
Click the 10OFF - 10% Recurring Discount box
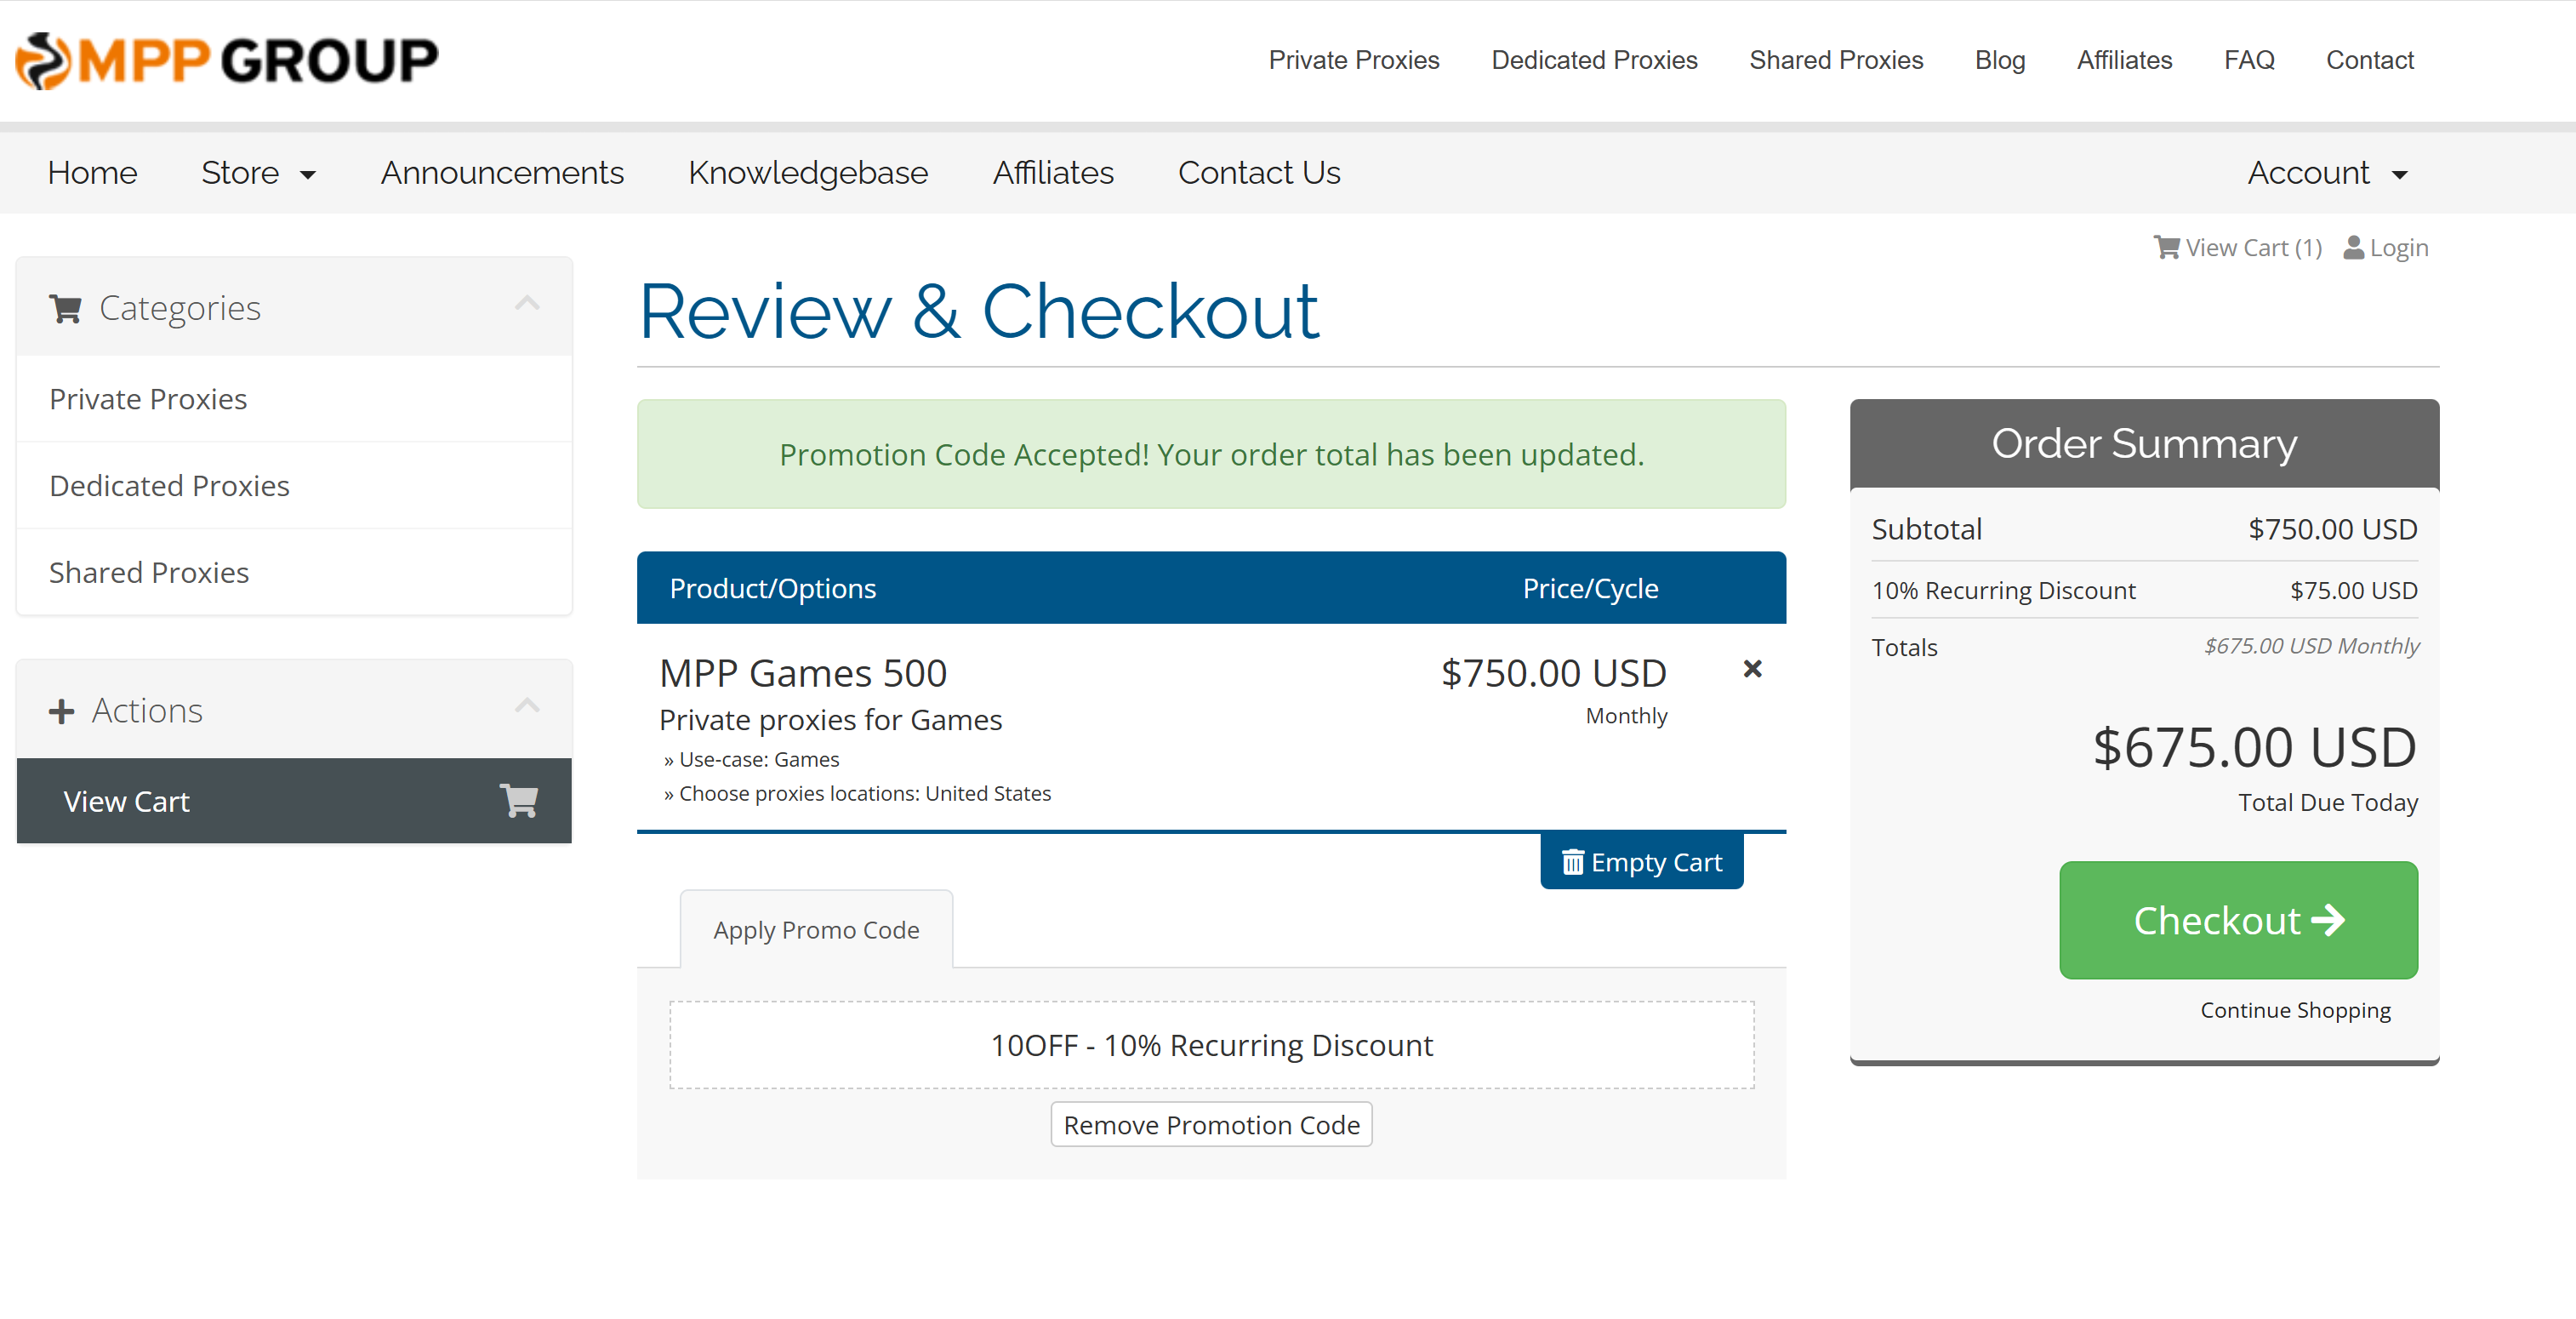(x=1211, y=1044)
